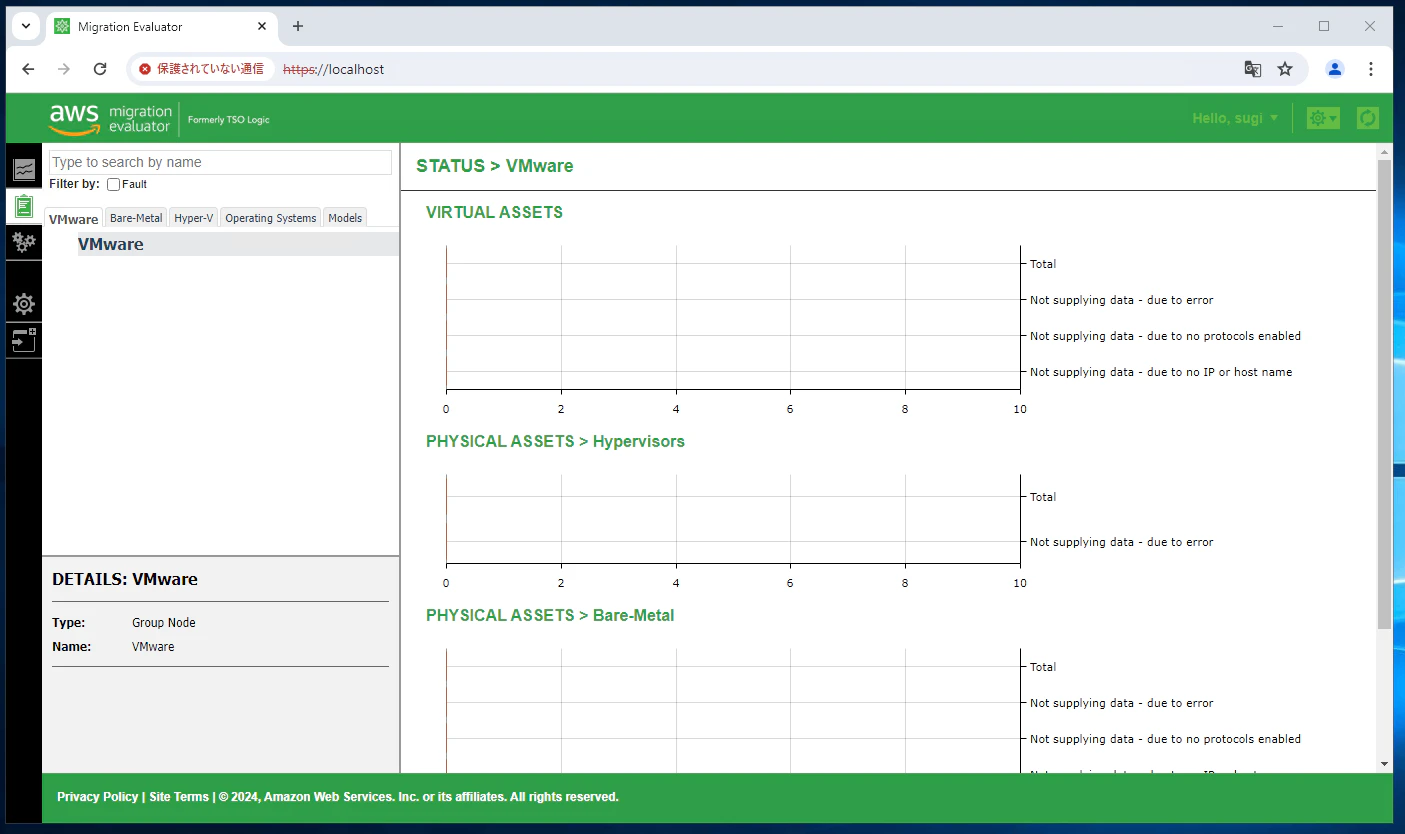The height and width of the screenshot is (834, 1405).
Task: Open the tab search dropdown
Action: point(26,26)
